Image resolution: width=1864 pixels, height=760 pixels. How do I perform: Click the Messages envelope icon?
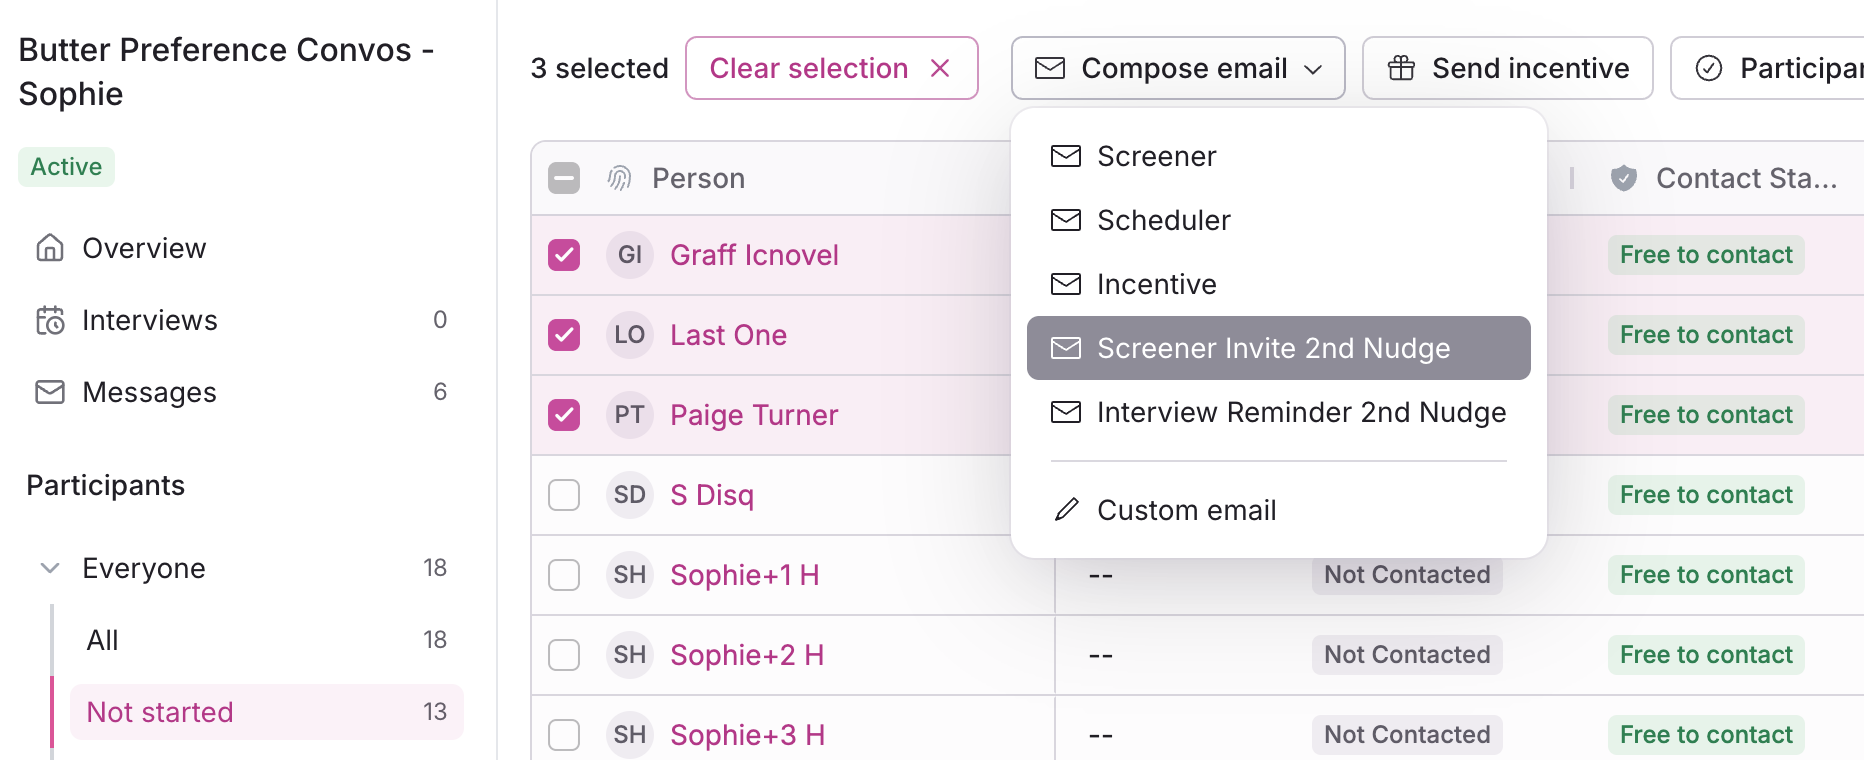[x=50, y=392]
